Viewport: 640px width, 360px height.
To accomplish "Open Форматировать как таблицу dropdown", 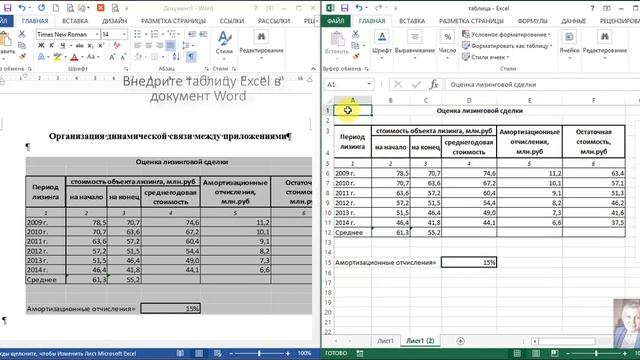I will click(x=507, y=46).
